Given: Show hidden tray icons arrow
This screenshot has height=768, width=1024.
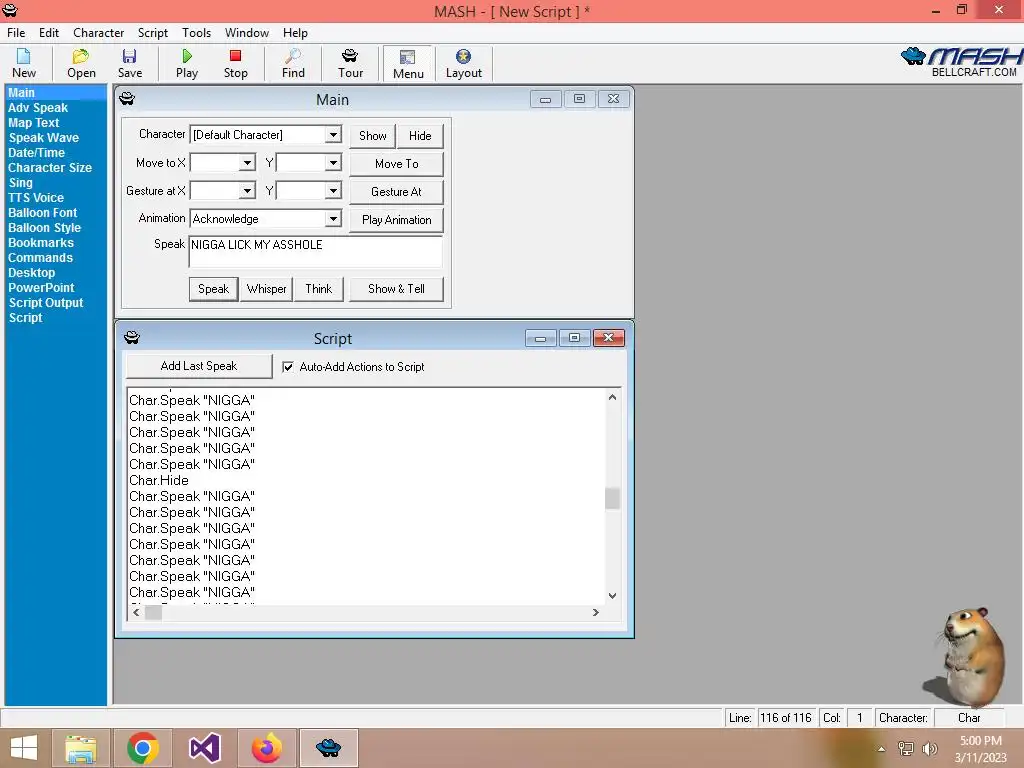Looking at the screenshot, I should click(x=882, y=749).
